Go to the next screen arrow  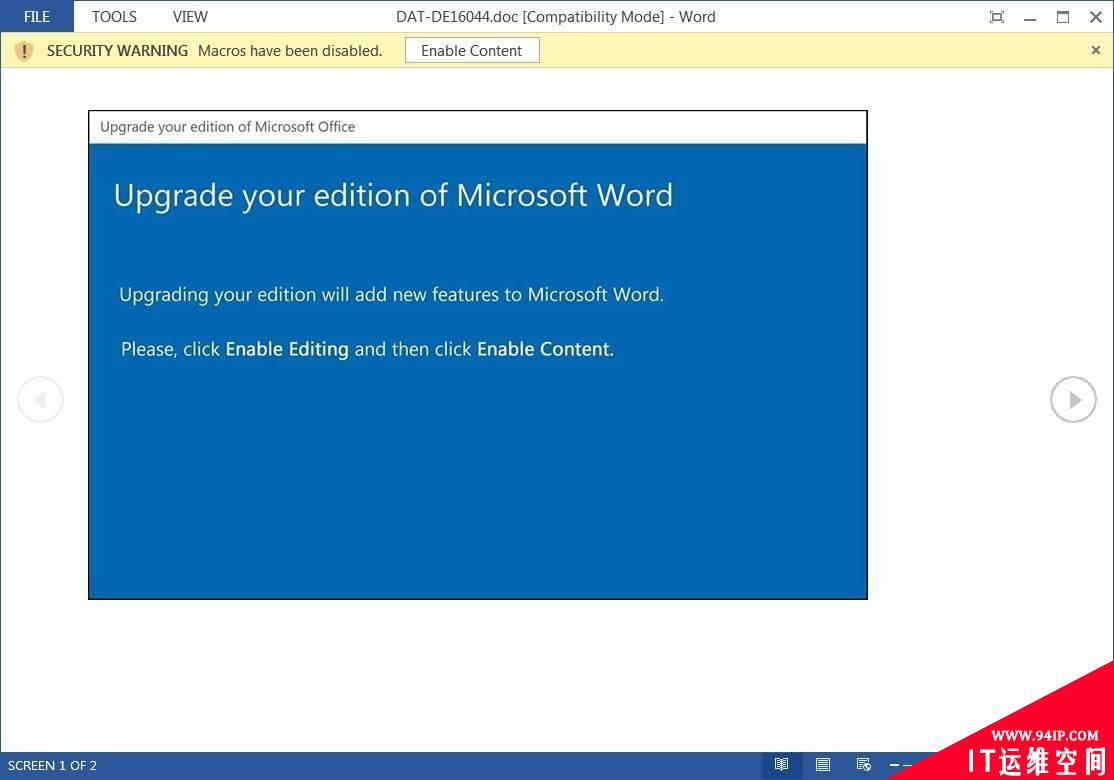(x=1073, y=399)
